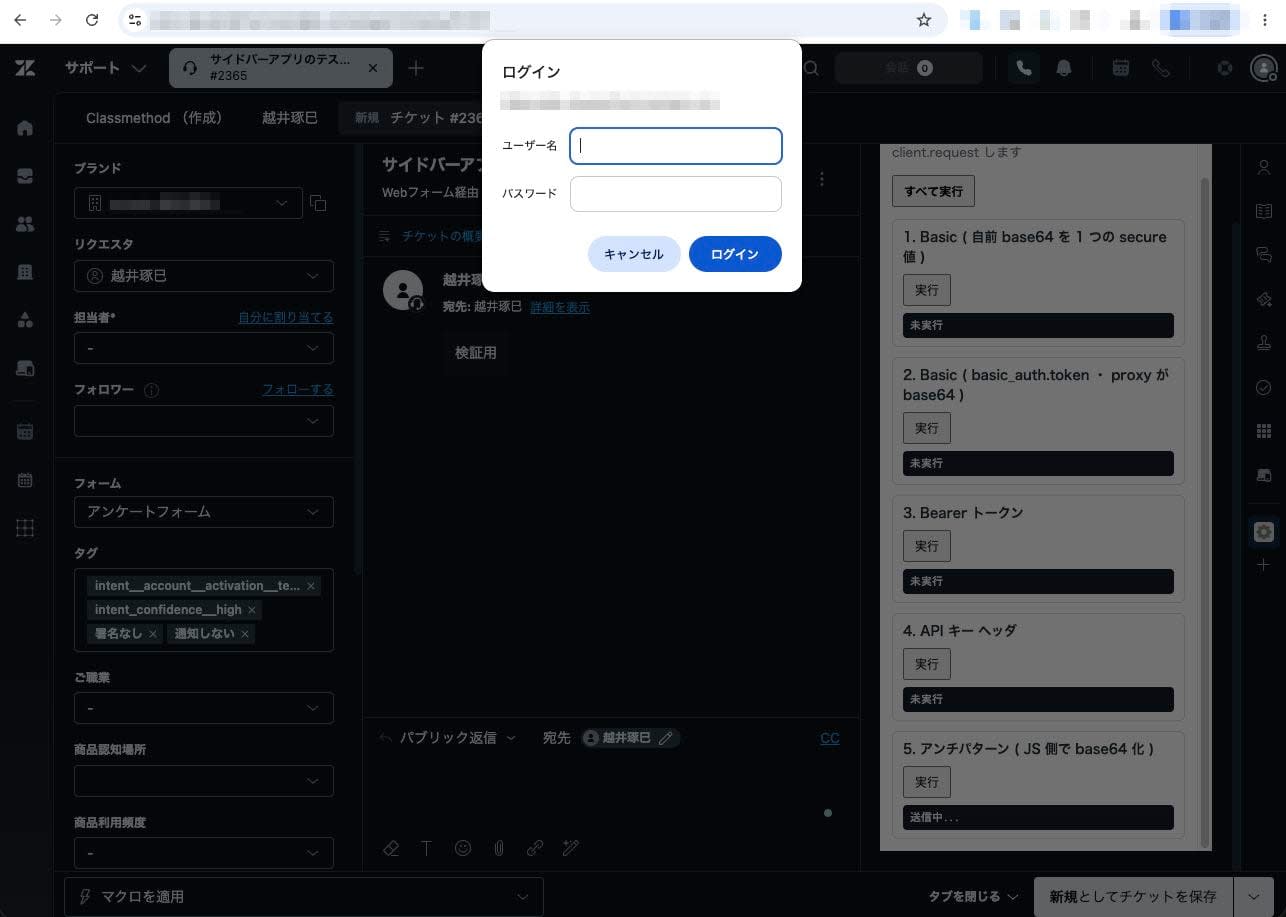This screenshot has width=1286, height=917.
Task: Switch to Classmethod（作成）tab
Action: coord(154,118)
